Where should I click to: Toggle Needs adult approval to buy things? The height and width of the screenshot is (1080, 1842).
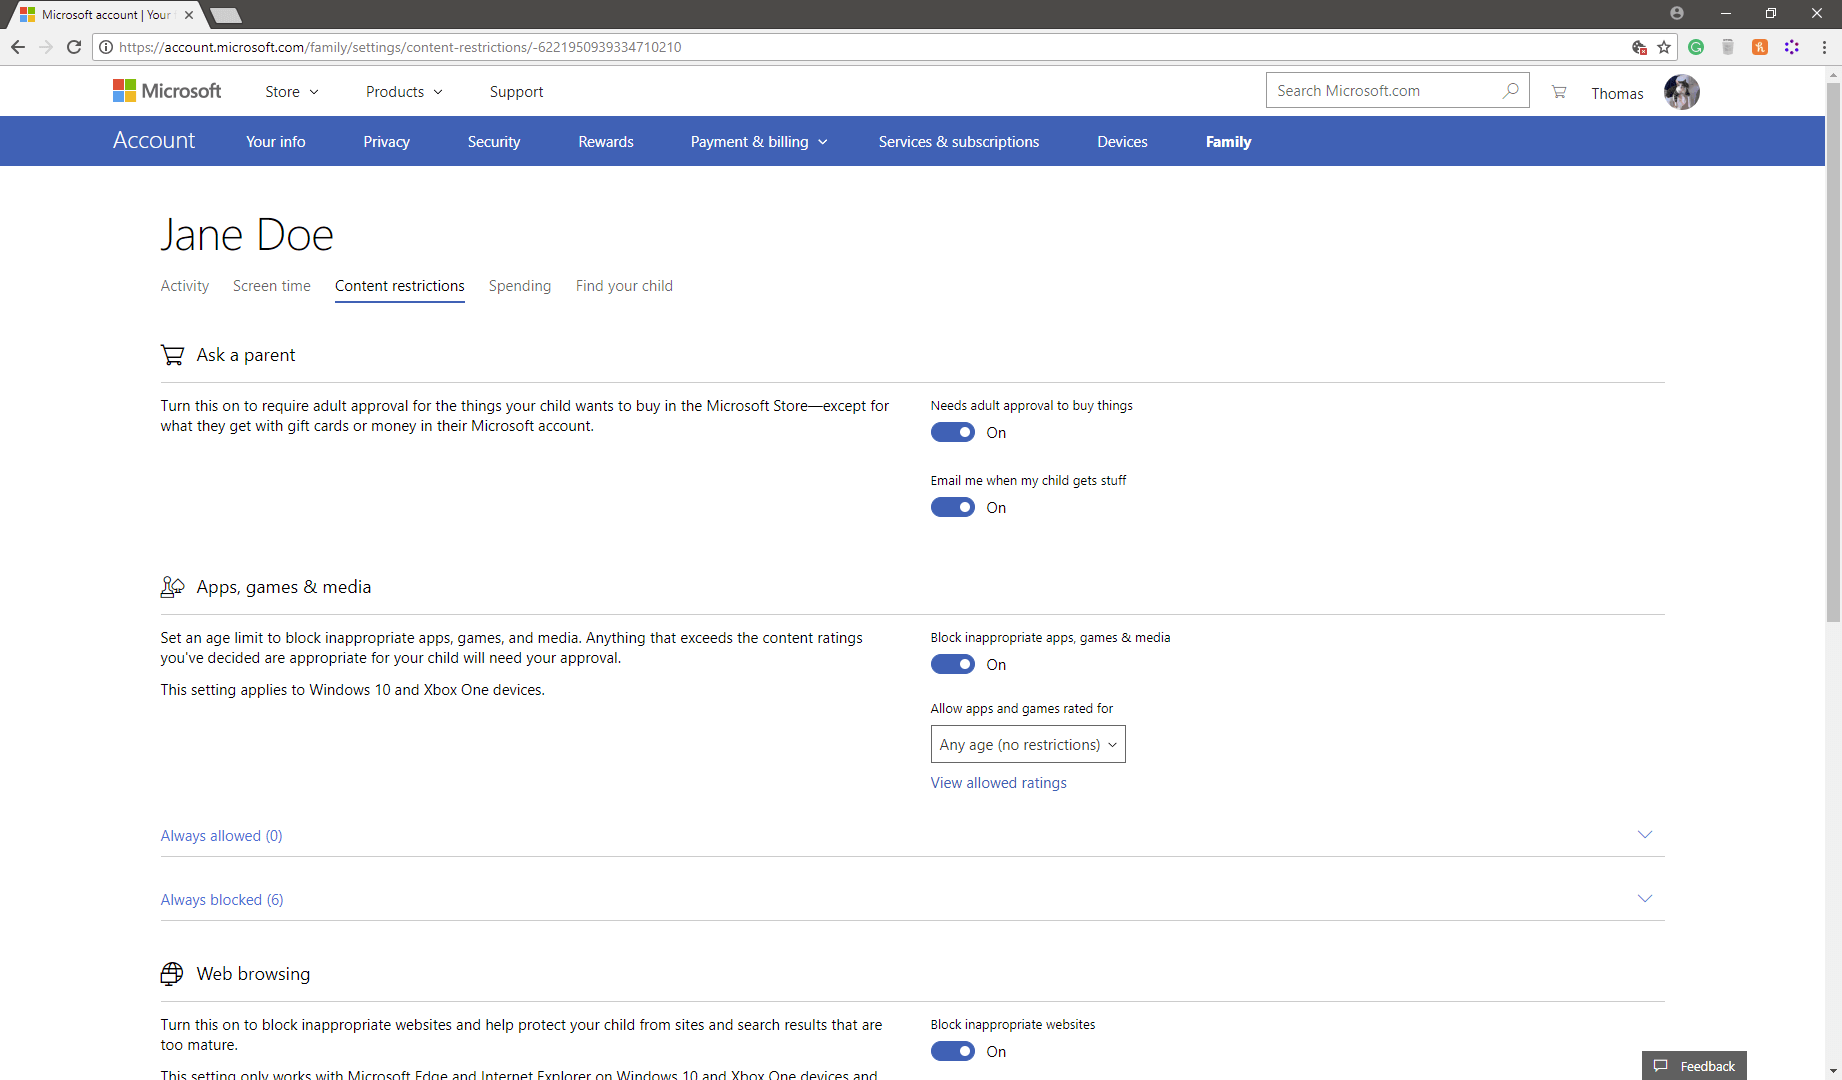click(x=953, y=432)
